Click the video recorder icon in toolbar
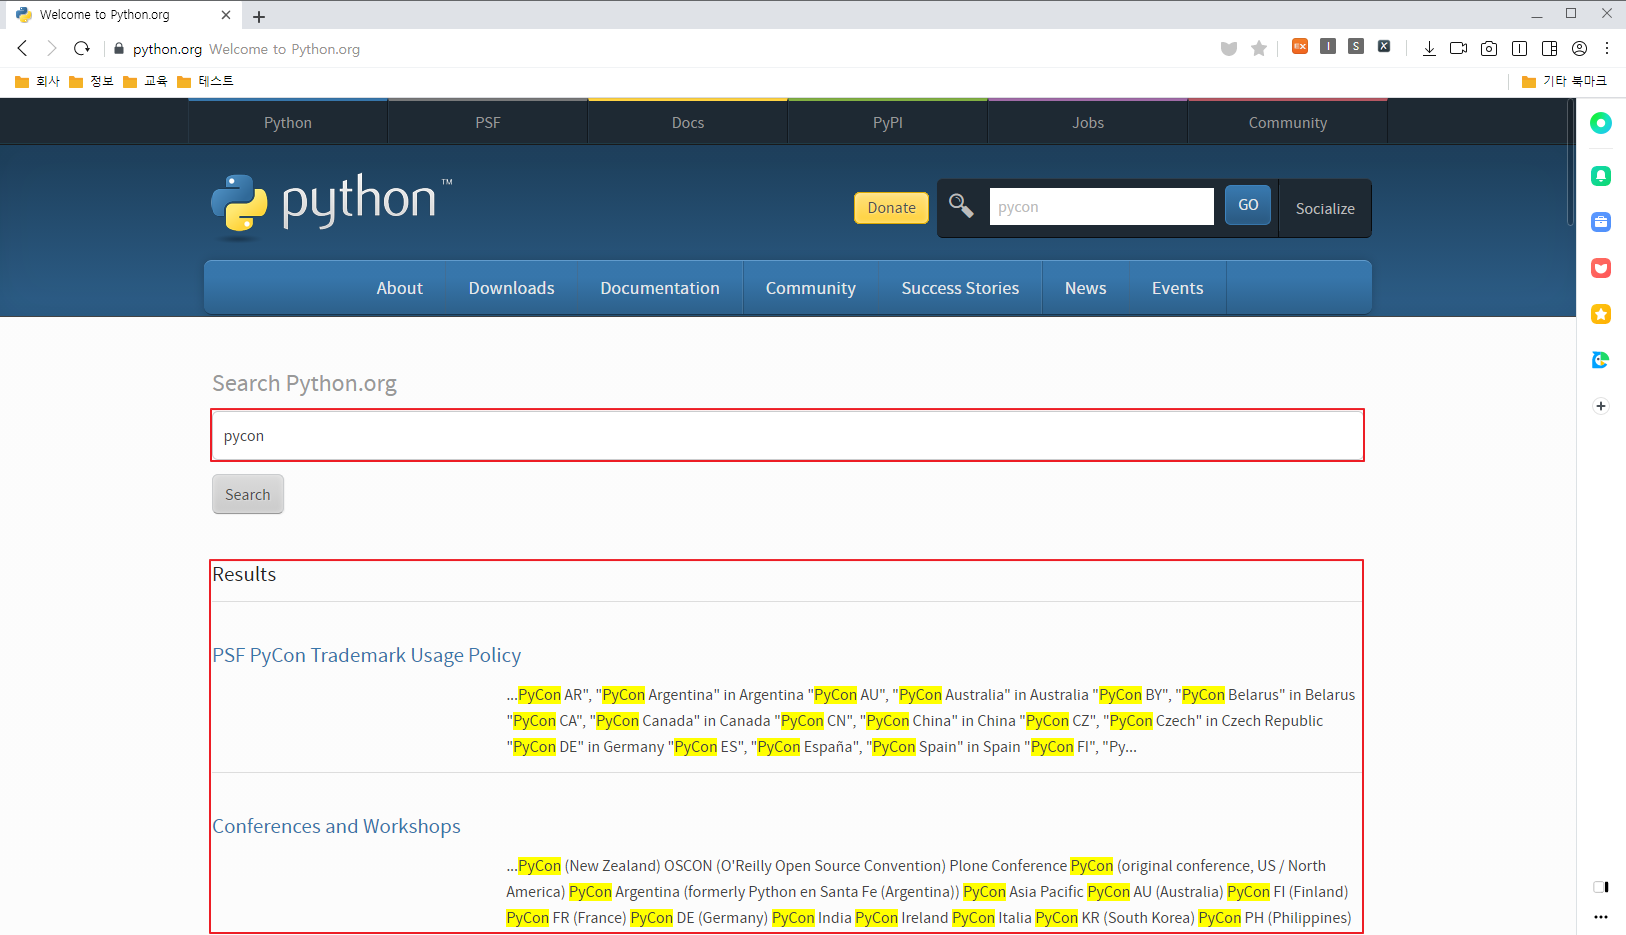The image size is (1626, 935). pos(1459,48)
